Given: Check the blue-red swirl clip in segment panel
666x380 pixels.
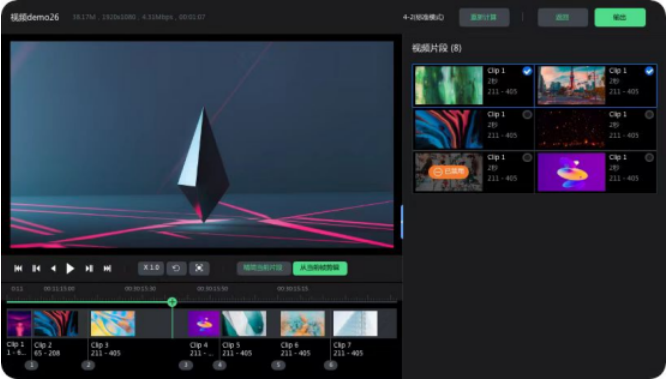Looking at the screenshot, I should click(x=527, y=115).
